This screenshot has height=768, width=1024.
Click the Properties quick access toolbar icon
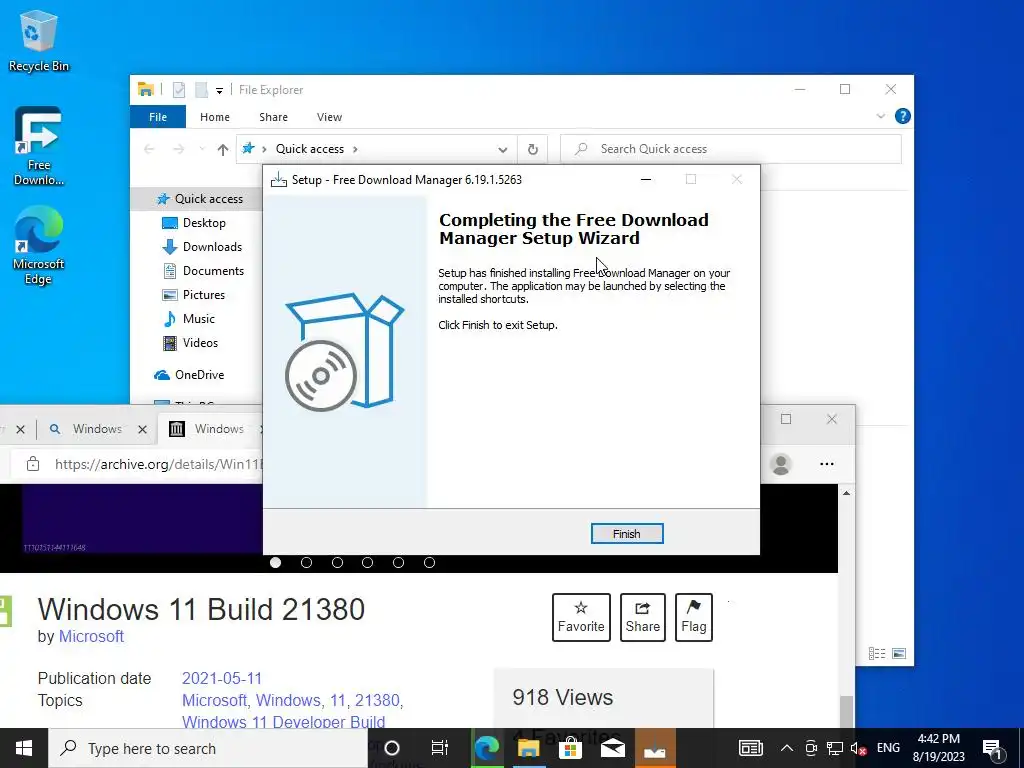178,90
